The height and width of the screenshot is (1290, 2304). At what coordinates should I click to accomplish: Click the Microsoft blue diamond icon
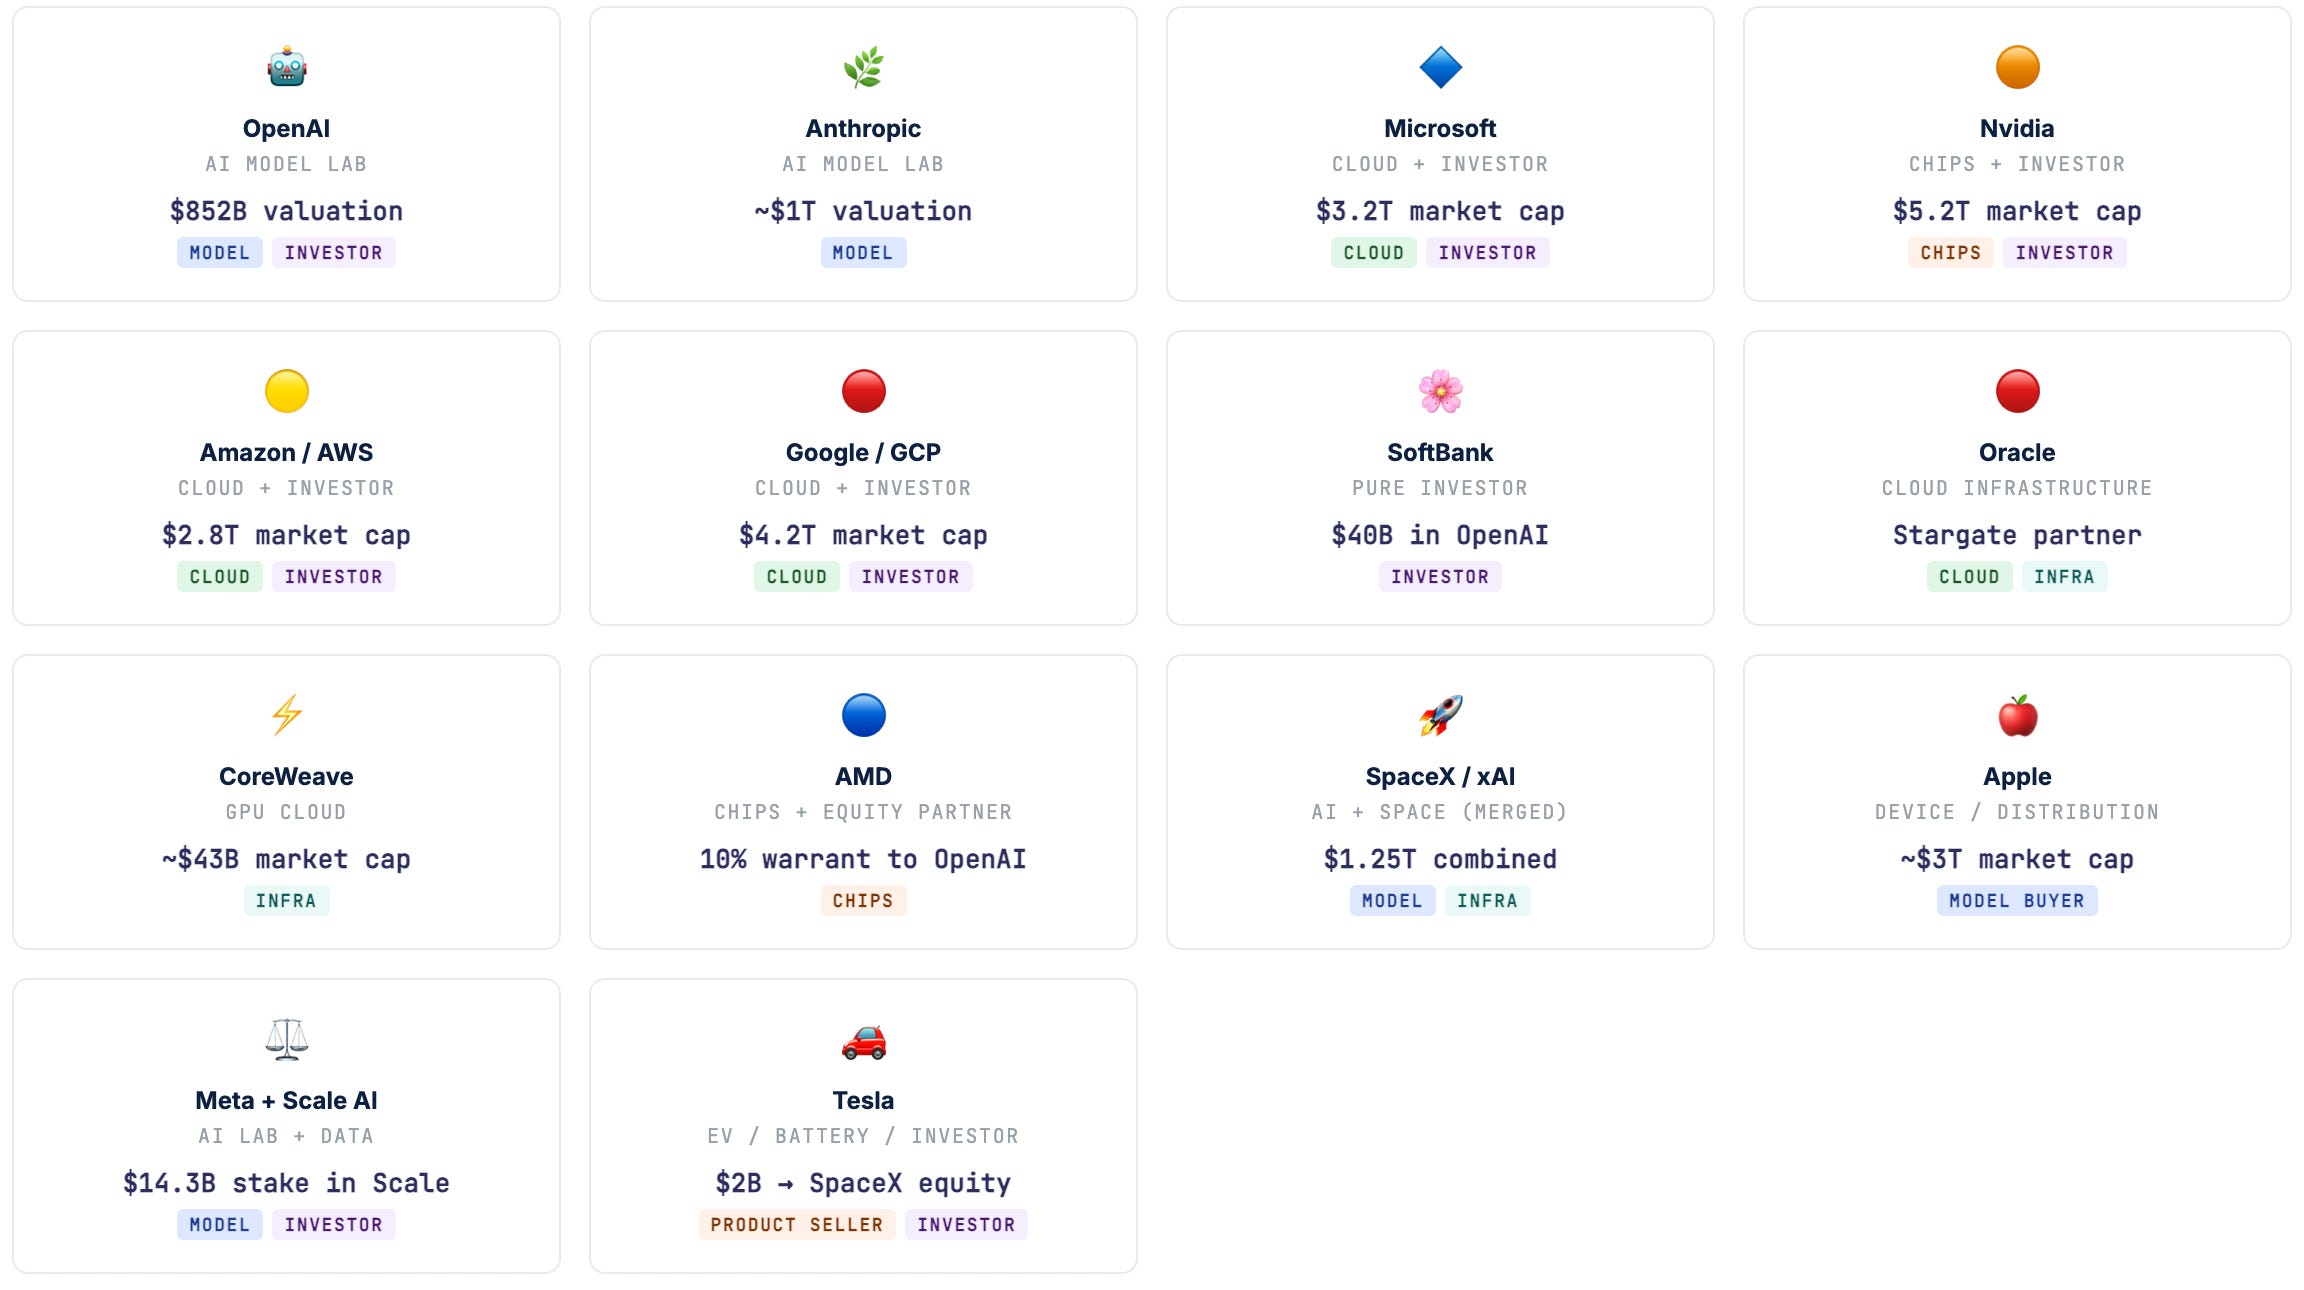(x=1440, y=67)
